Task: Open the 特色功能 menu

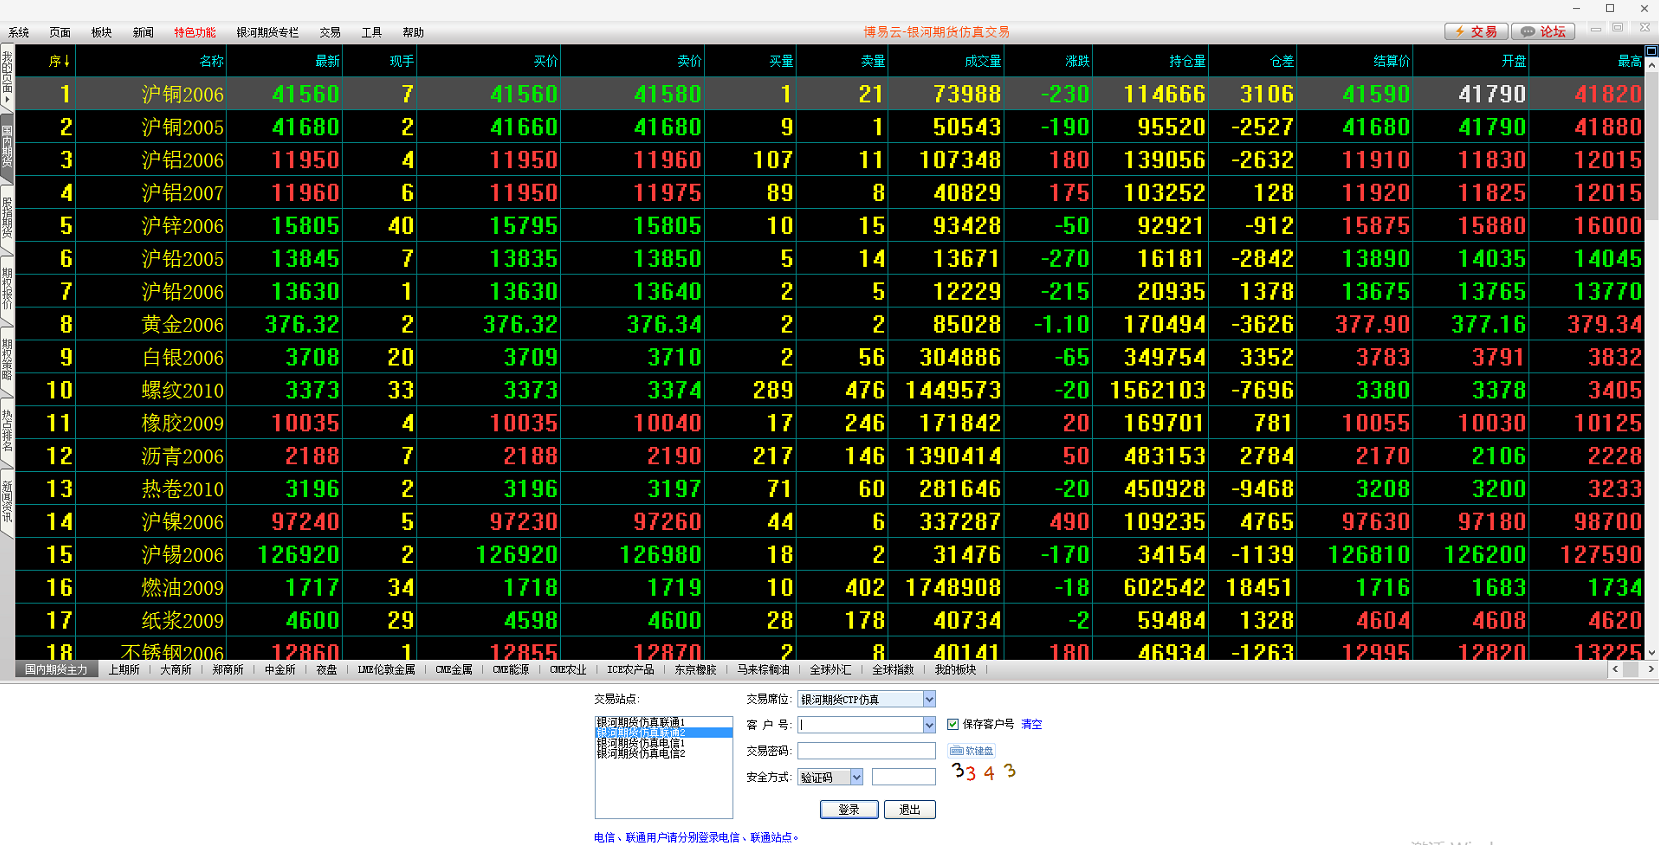Action: 195,33
